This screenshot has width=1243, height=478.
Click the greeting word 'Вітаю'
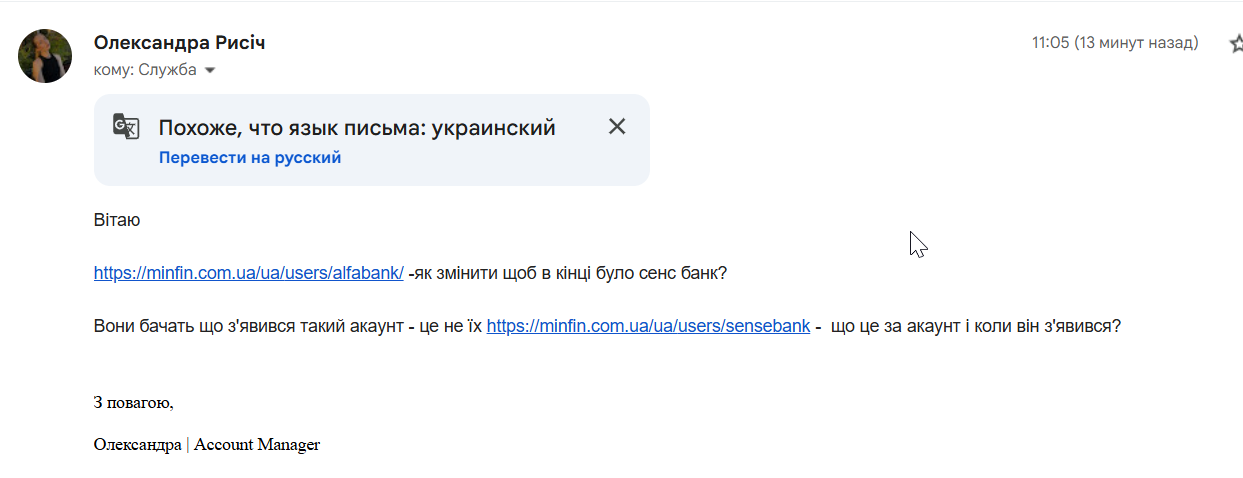coord(117,220)
